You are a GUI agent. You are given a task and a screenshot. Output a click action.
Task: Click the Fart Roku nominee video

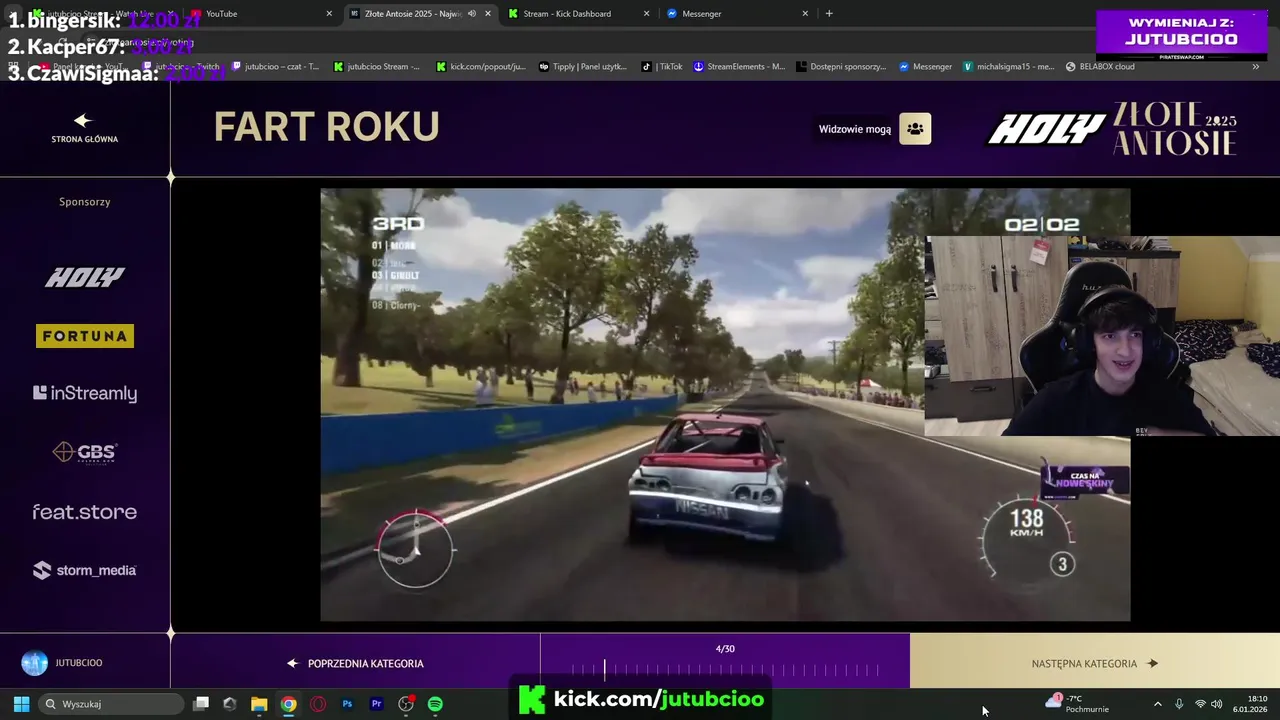[x=725, y=405]
